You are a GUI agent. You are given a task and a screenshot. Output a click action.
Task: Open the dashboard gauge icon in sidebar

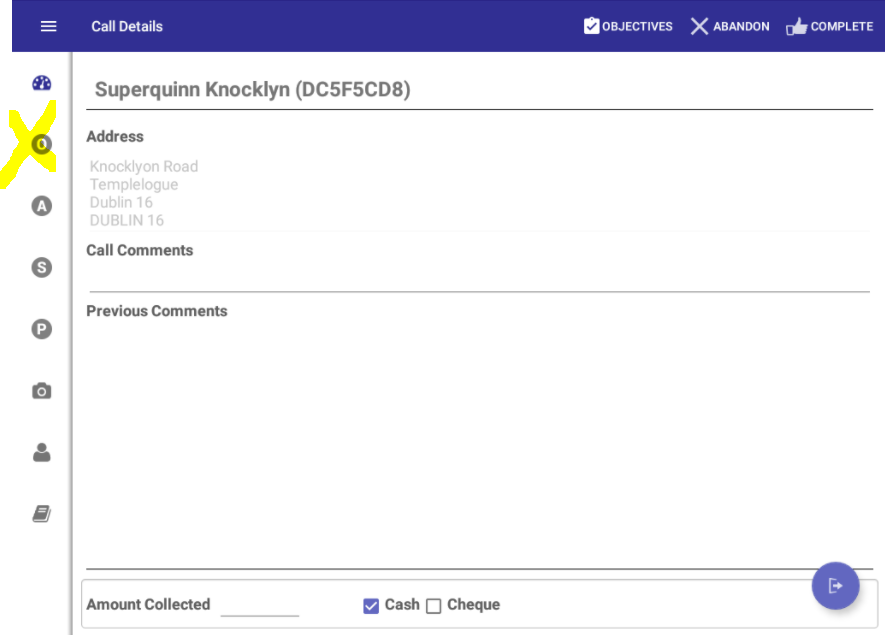[42, 83]
